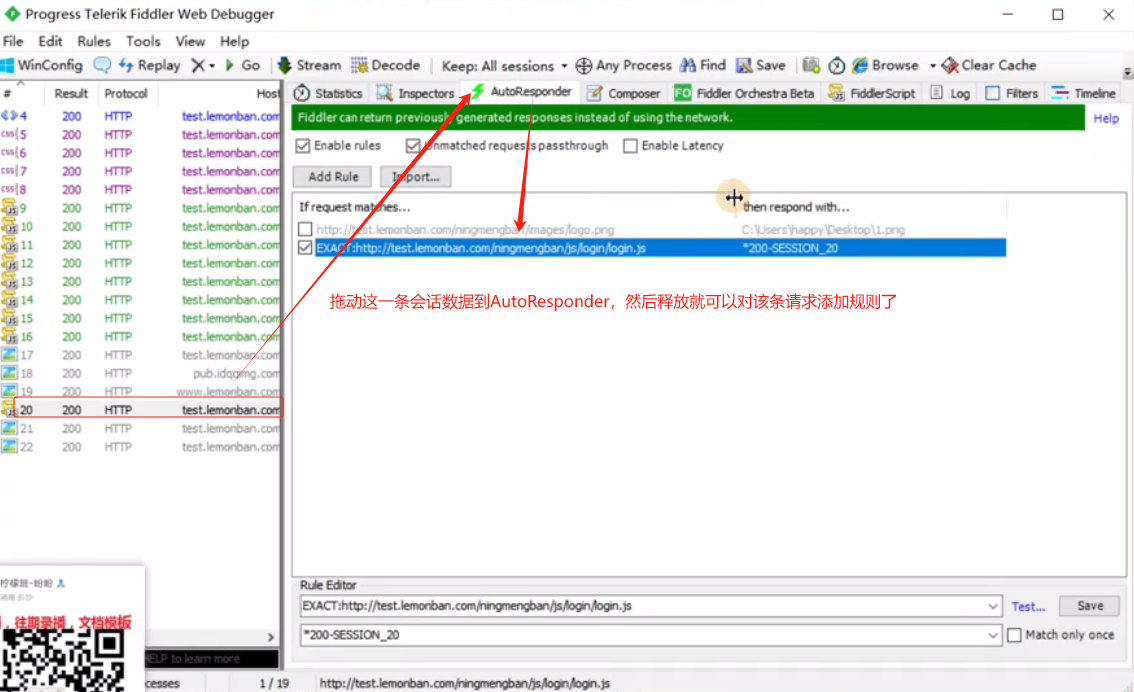Click the Save toolbar icon
Screen dimensions: 1134x692
coord(761,65)
